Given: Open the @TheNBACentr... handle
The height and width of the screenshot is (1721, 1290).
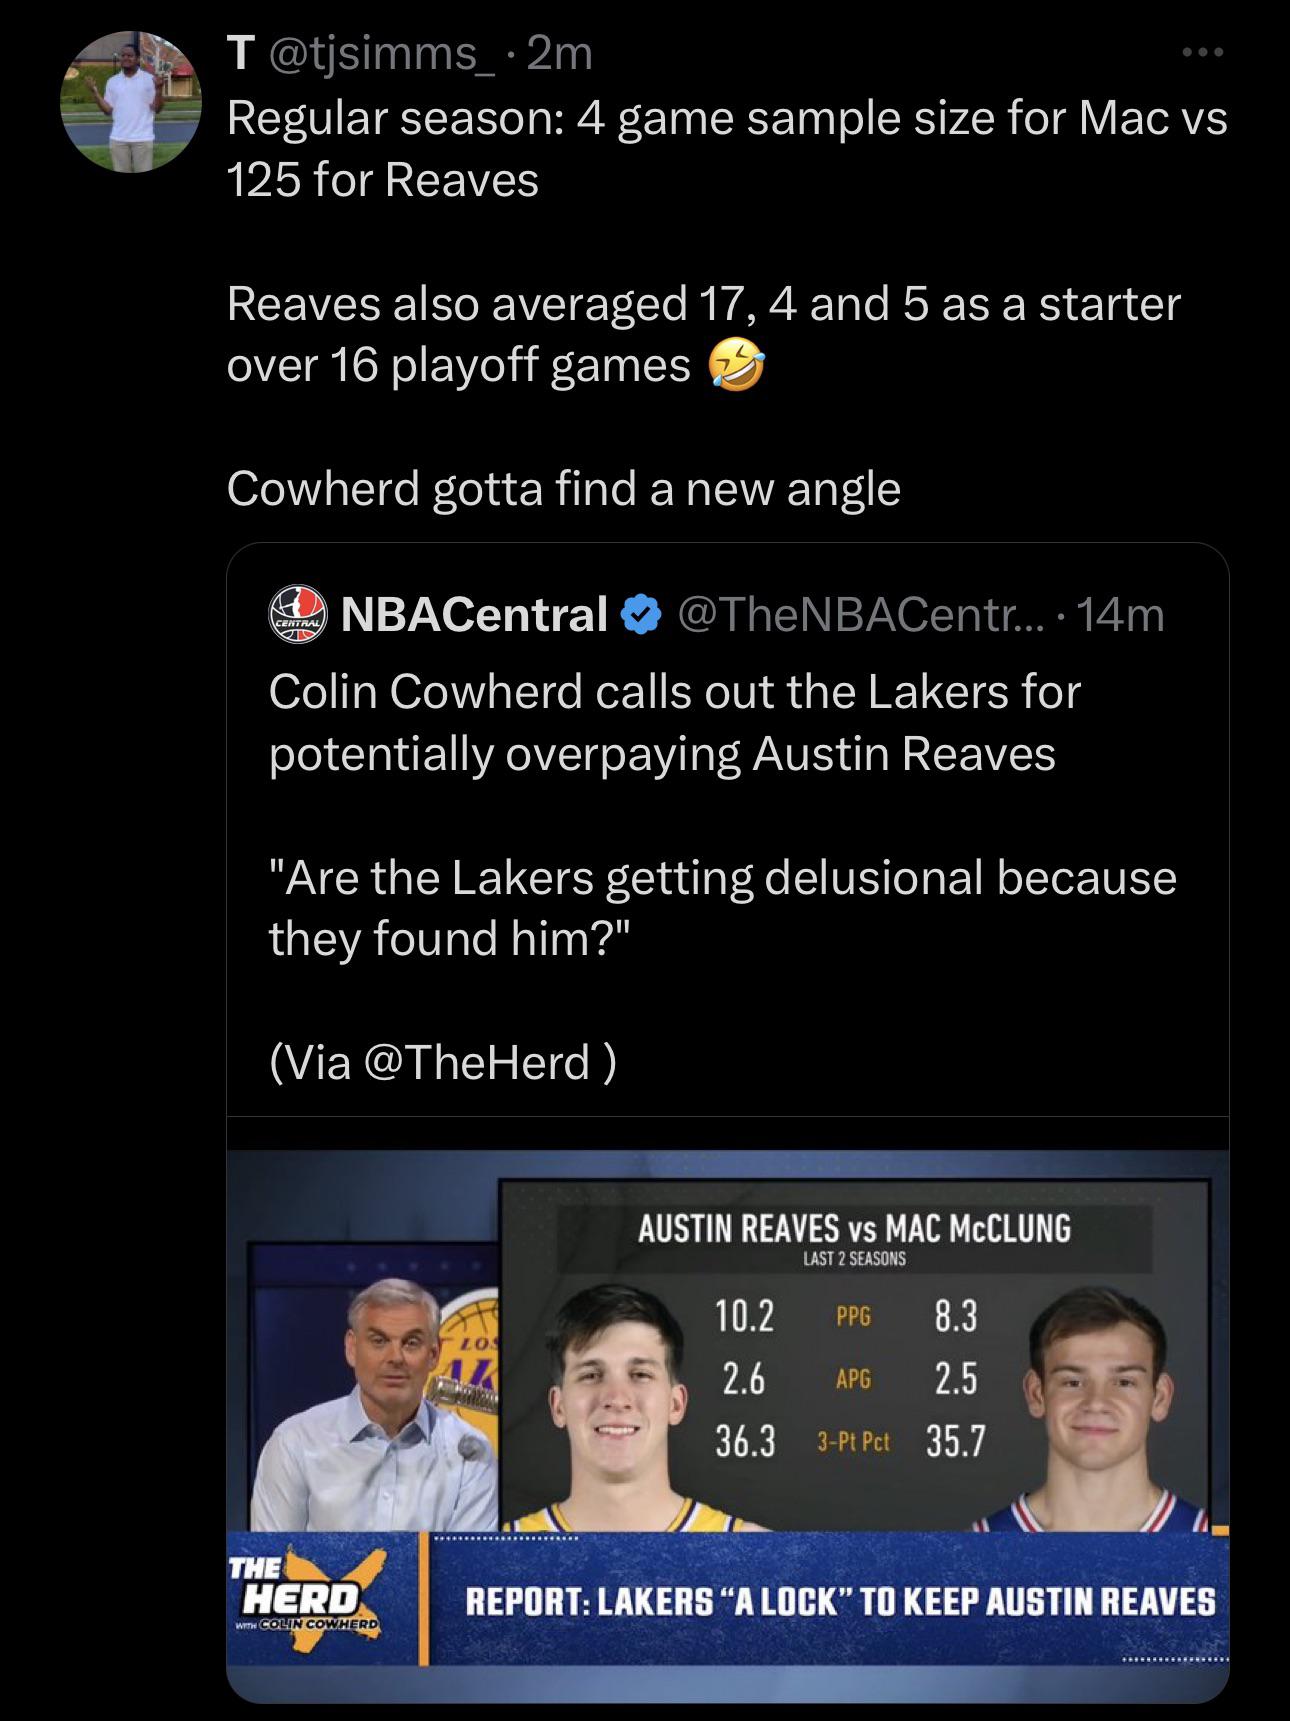Looking at the screenshot, I should coord(860,615).
